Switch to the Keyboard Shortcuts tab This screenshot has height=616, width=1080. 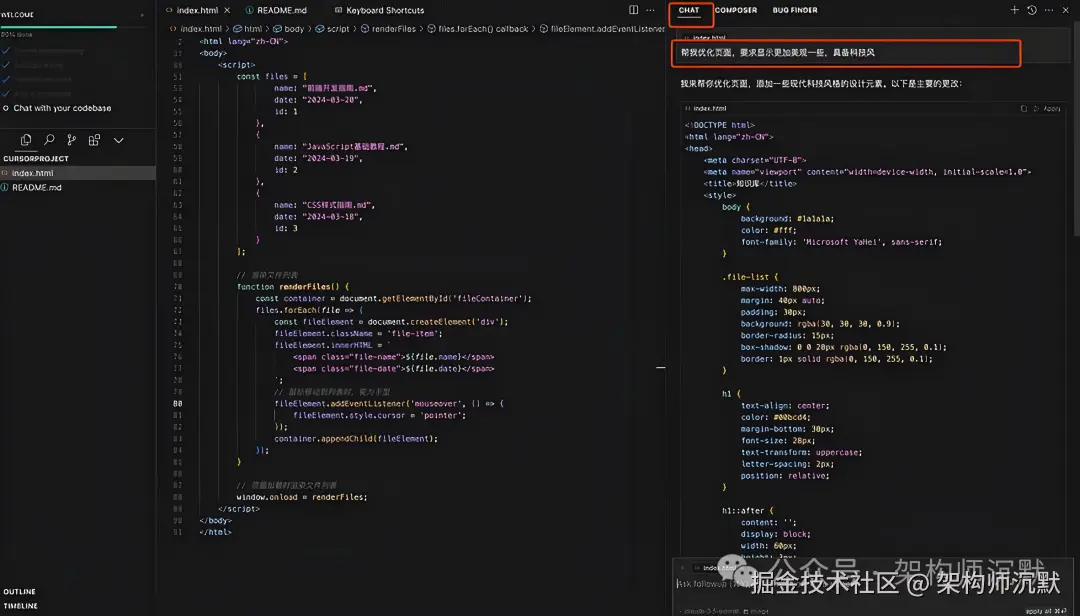click(380, 10)
